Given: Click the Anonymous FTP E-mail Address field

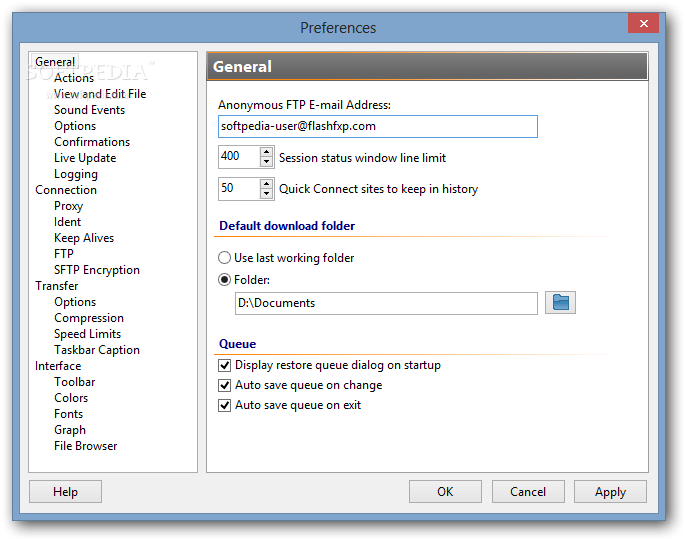Looking at the screenshot, I should pyautogui.click(x=378, y=126).
